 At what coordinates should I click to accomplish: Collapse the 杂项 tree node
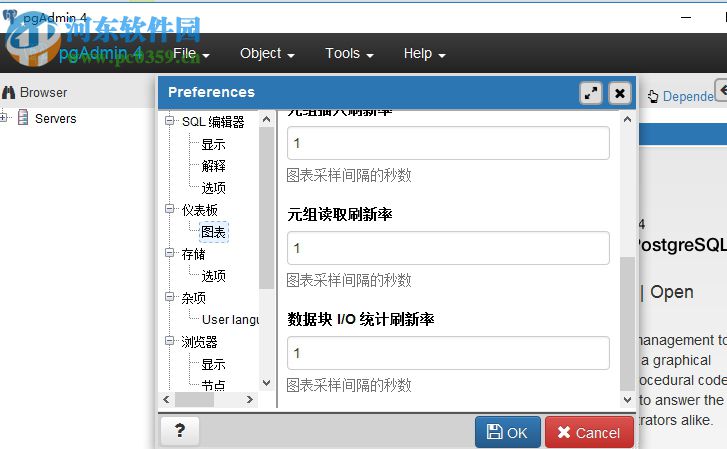[170, 297]
